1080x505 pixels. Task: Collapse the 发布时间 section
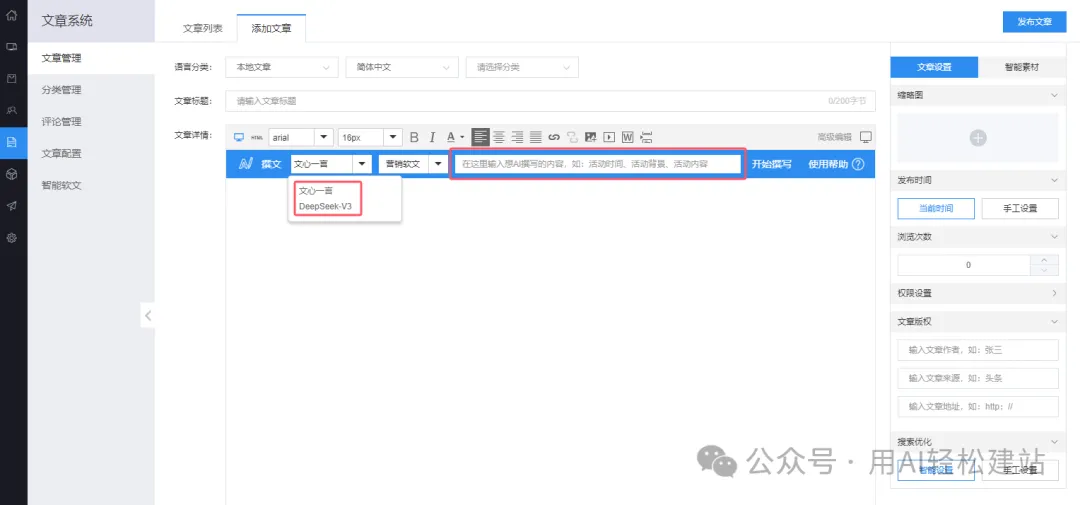1053,181
